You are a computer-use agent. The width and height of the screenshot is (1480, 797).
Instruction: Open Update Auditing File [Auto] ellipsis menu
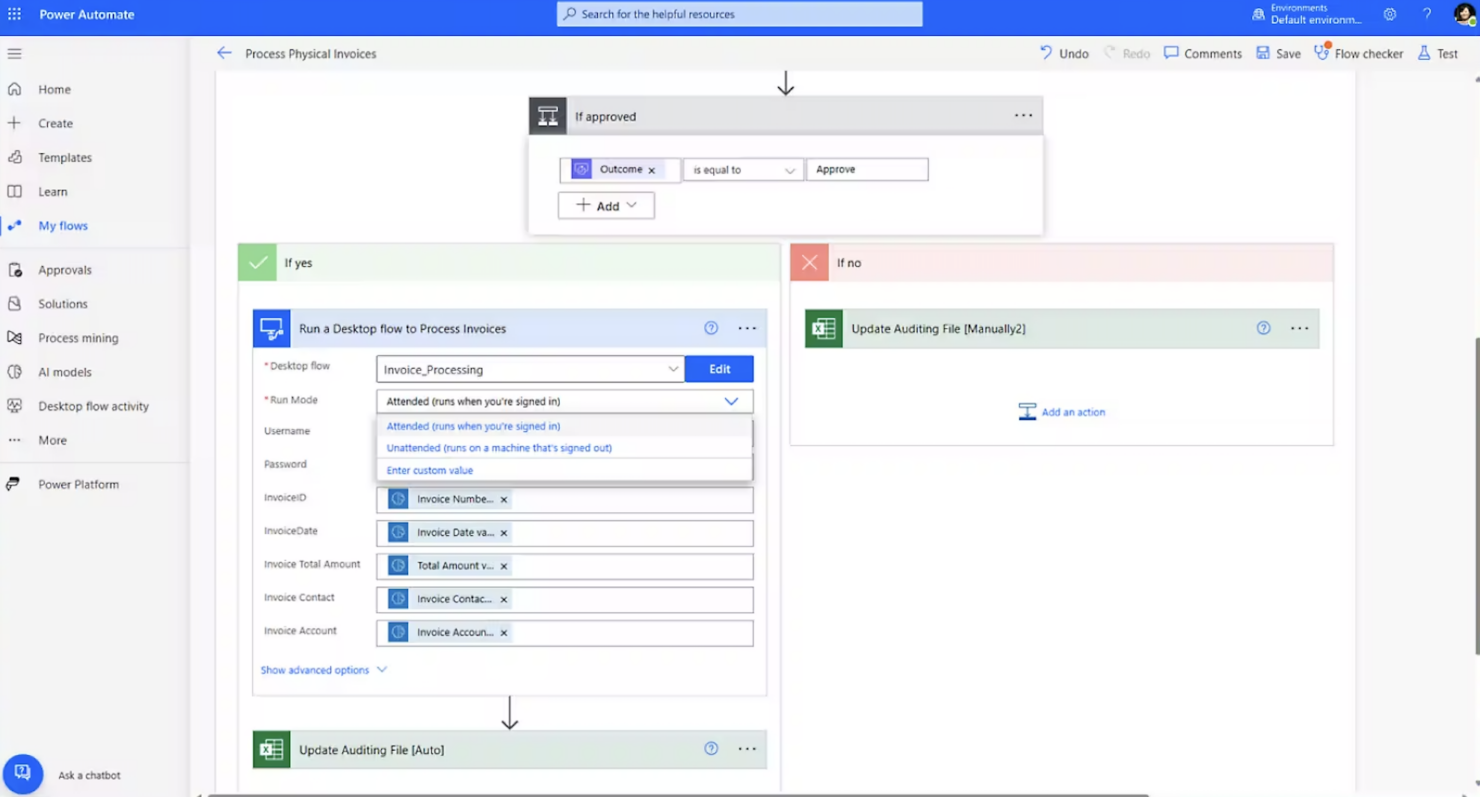[x=747, y=748]
